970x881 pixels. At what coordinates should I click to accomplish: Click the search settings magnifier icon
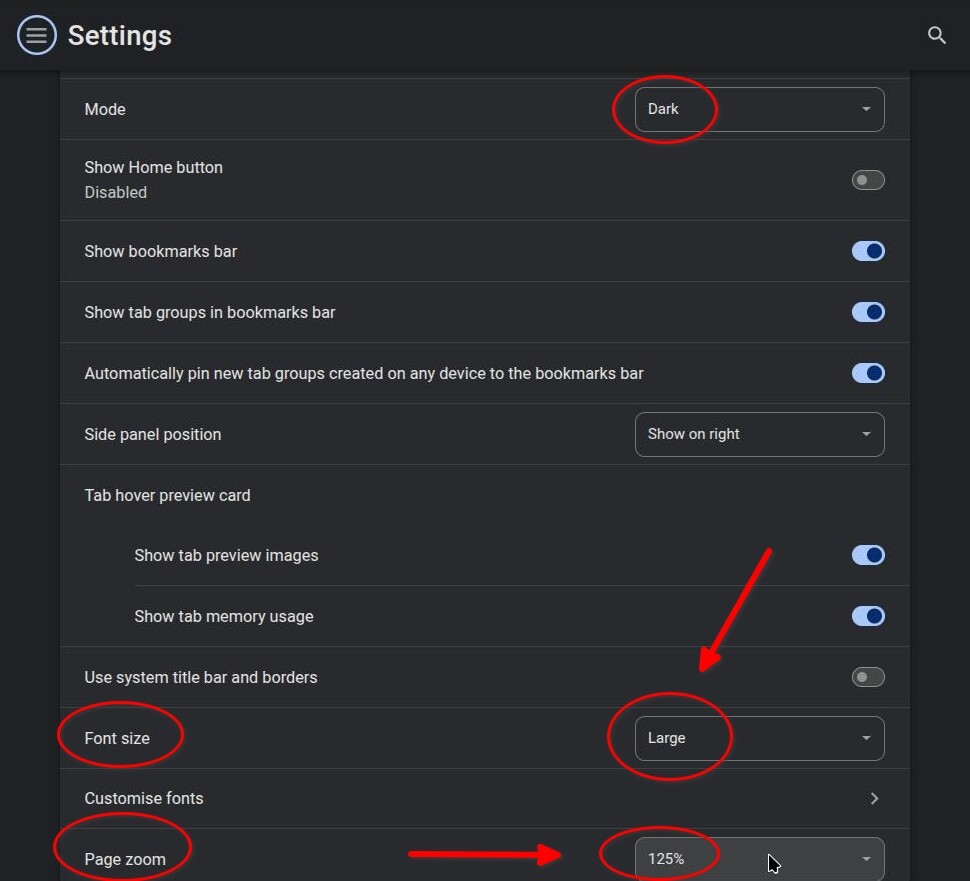pos(937,36)
